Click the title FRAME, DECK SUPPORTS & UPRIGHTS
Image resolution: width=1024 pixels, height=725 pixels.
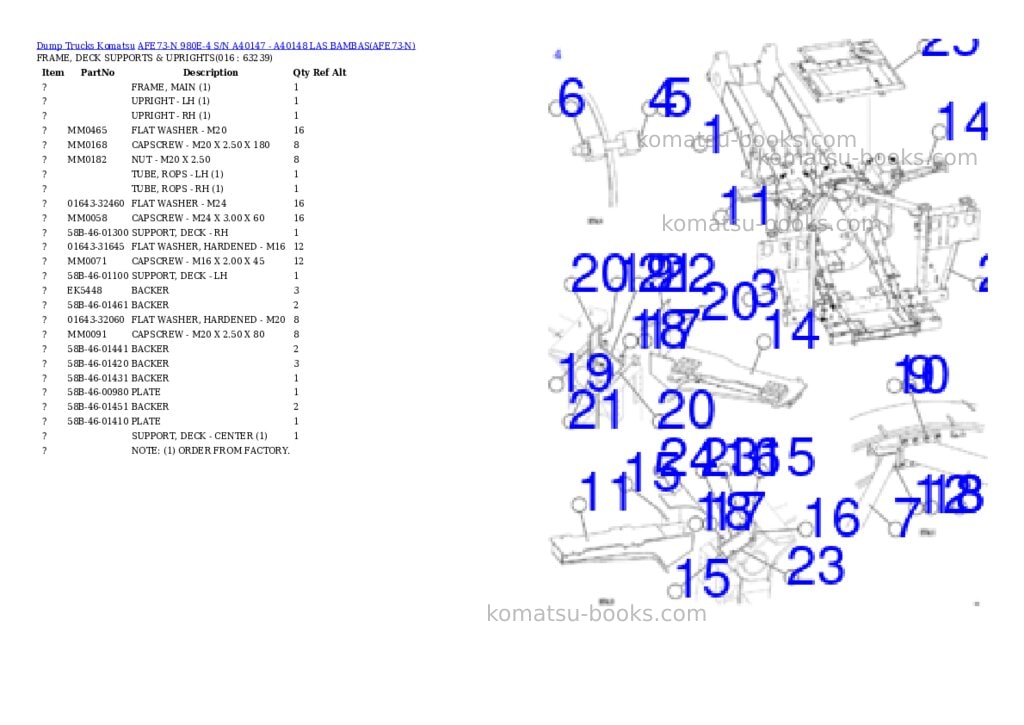tap(155, 58)
